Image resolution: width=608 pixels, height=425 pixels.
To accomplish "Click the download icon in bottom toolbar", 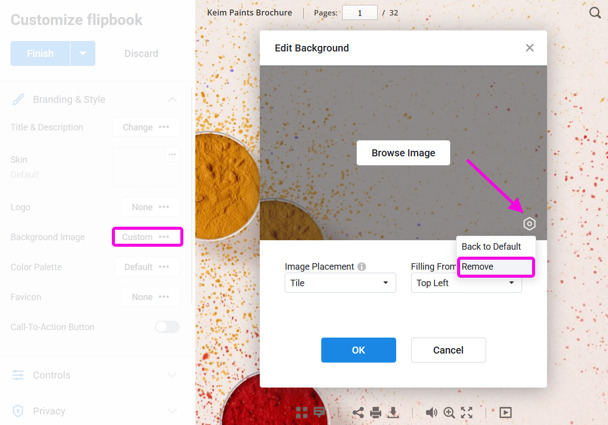I will point(393,413).
